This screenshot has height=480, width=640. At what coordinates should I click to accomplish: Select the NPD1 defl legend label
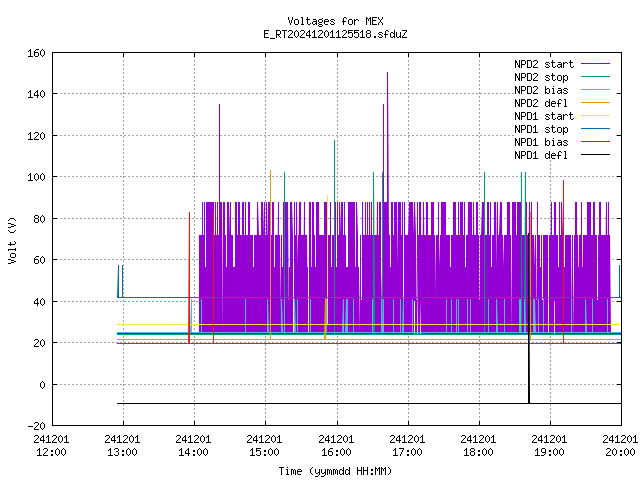(x=541, y=155)
